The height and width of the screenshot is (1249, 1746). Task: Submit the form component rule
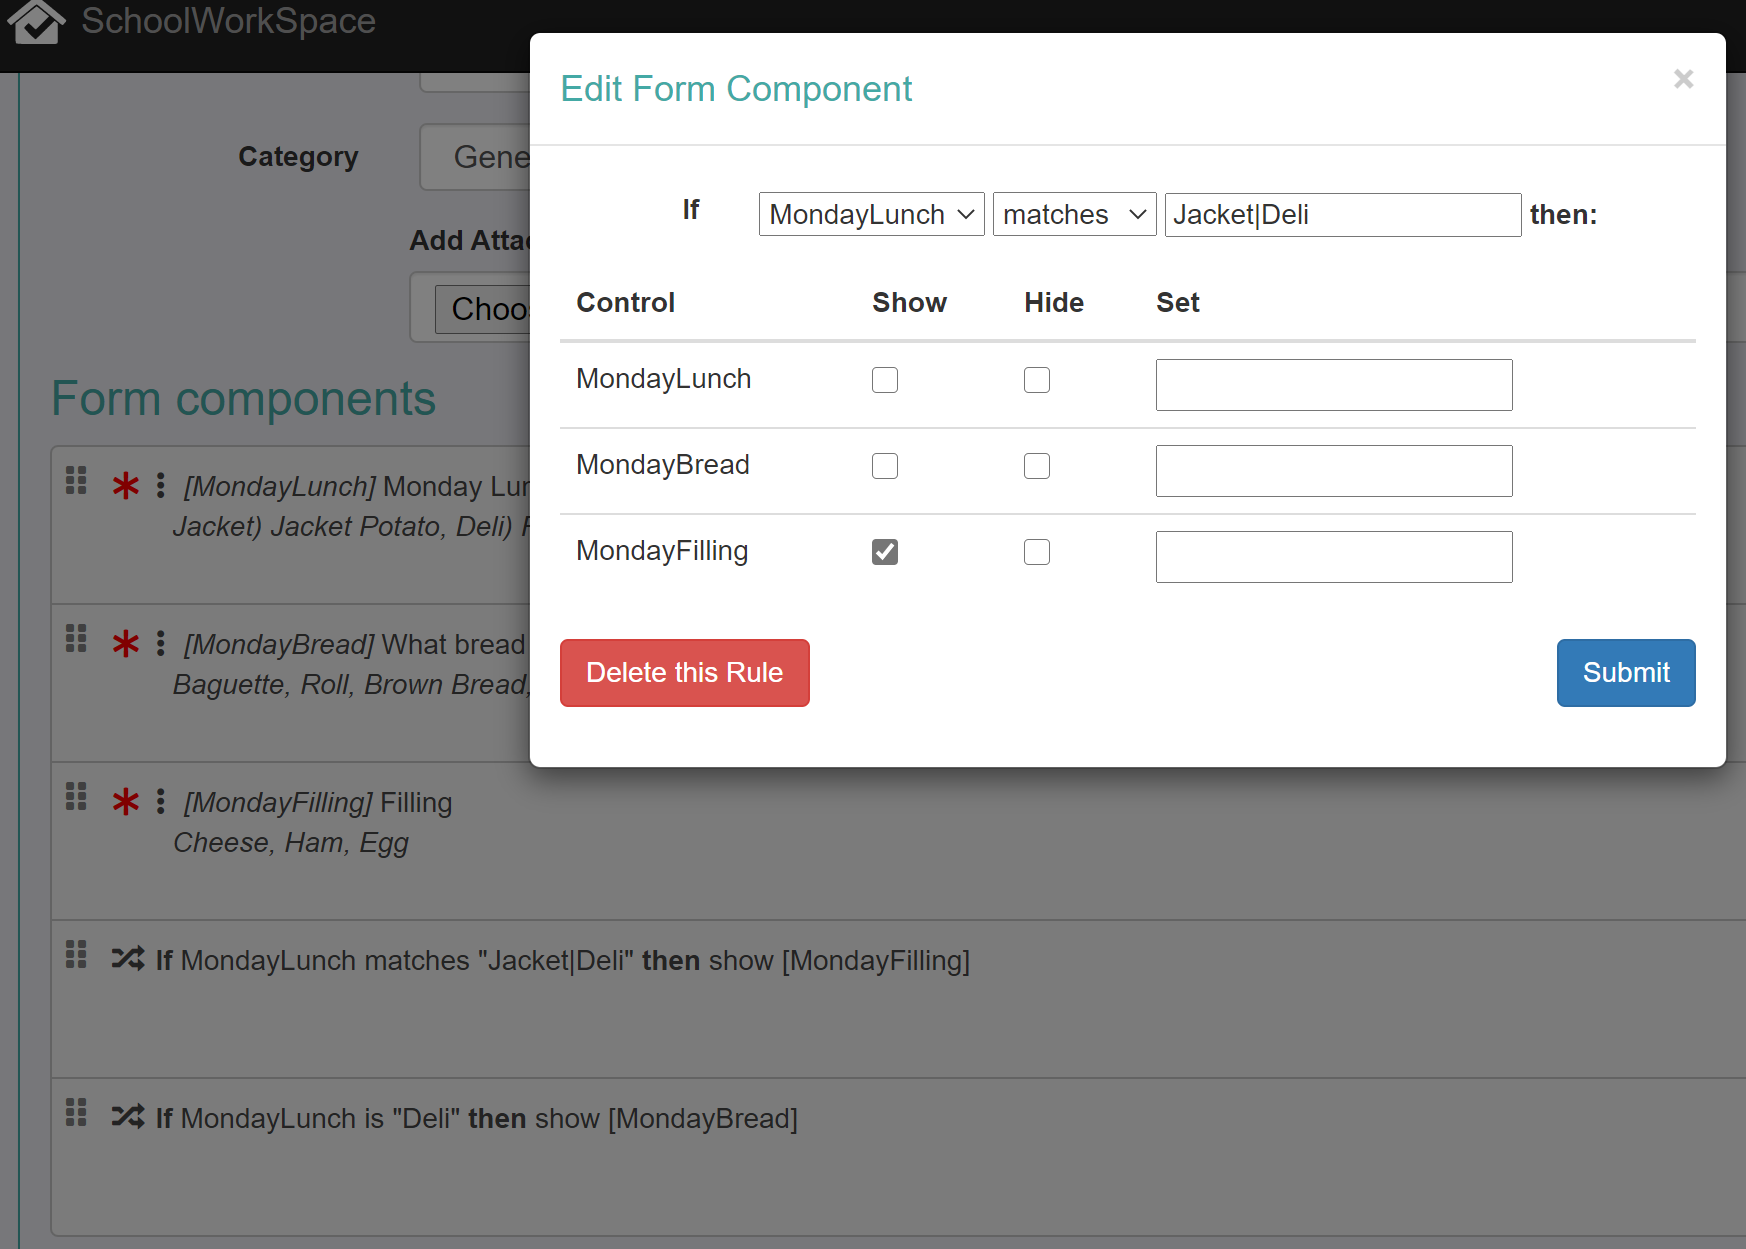[1625, 673]
